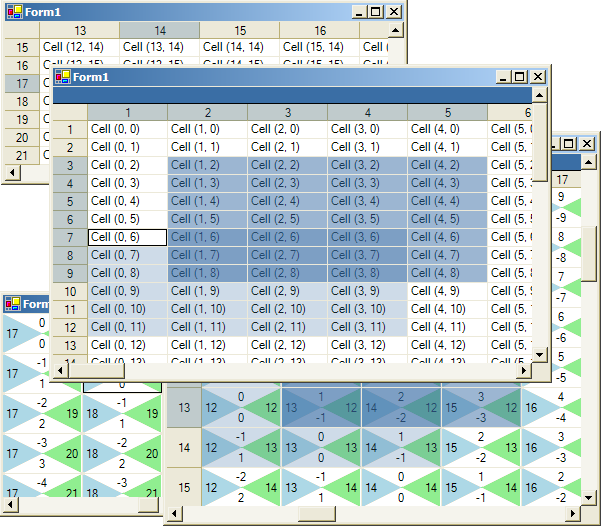Image resolution: width=602 pixels, height=527 pixels.
Task: Maximize the front Form1 window
Action: (519, 77)
